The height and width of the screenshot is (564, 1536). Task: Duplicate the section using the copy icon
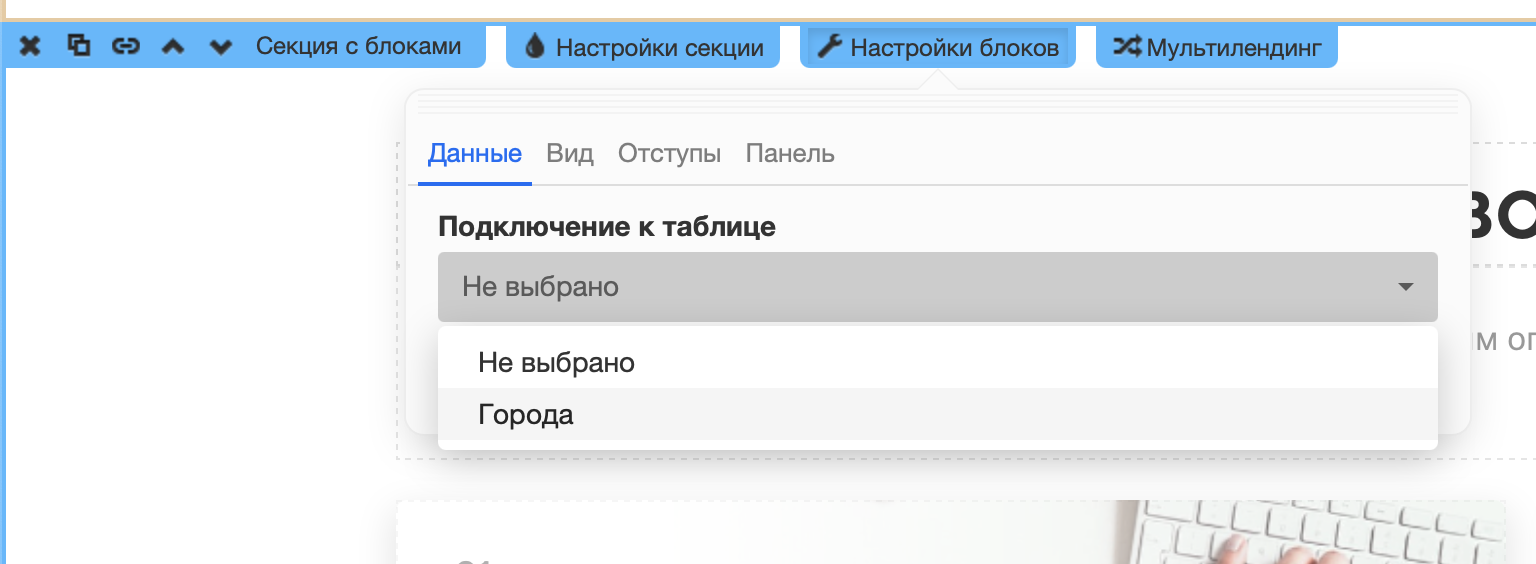[78, 46]
